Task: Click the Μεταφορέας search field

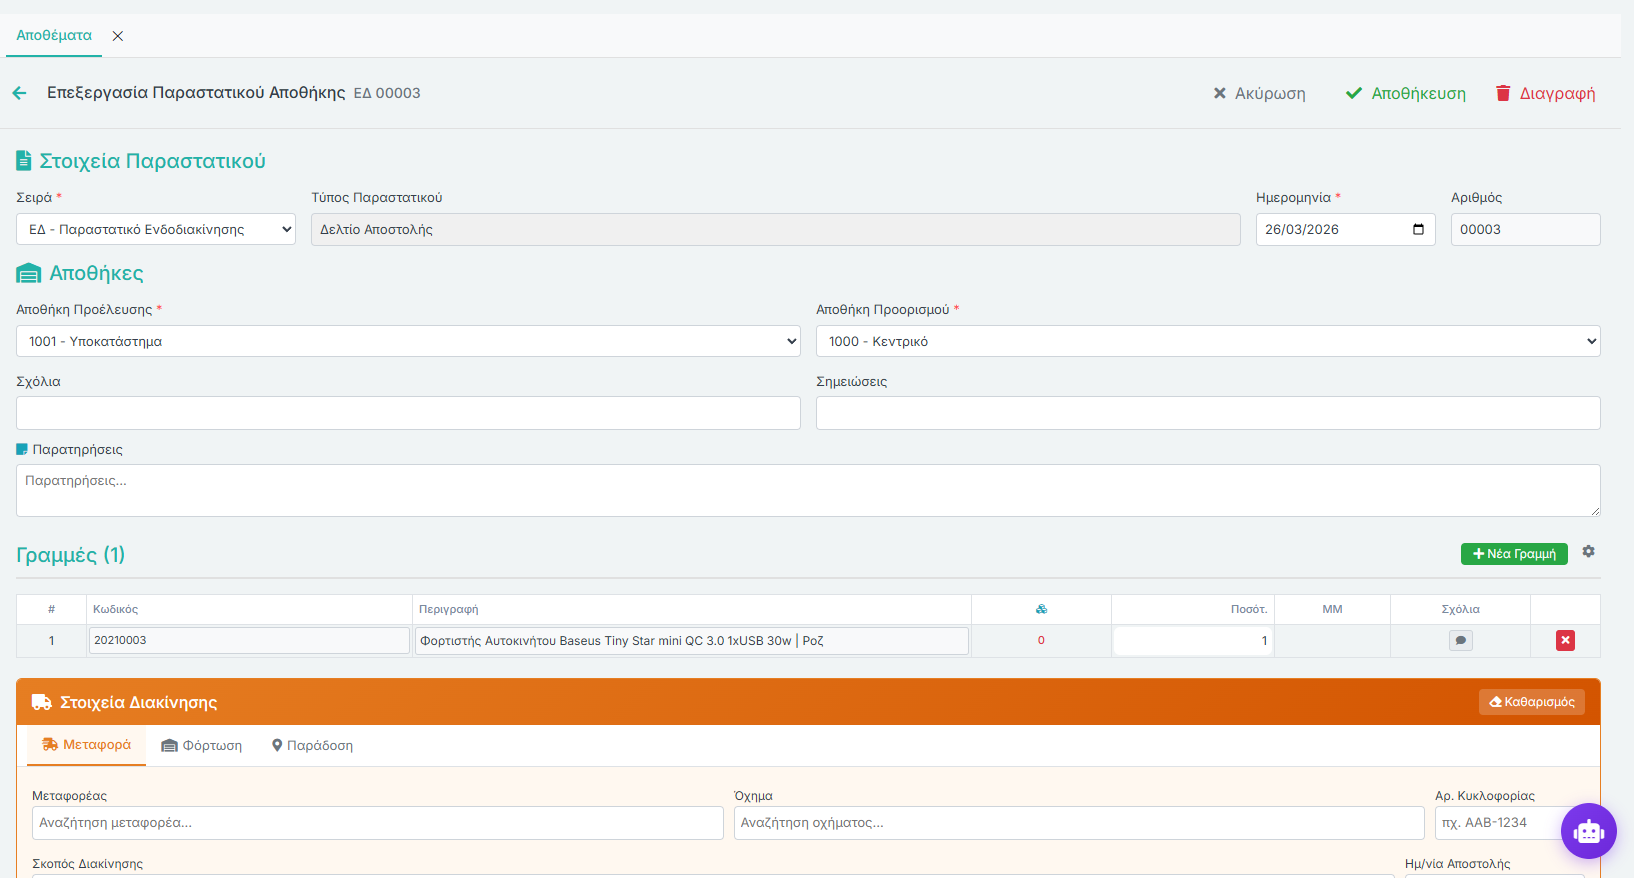Action: [378, 823]
